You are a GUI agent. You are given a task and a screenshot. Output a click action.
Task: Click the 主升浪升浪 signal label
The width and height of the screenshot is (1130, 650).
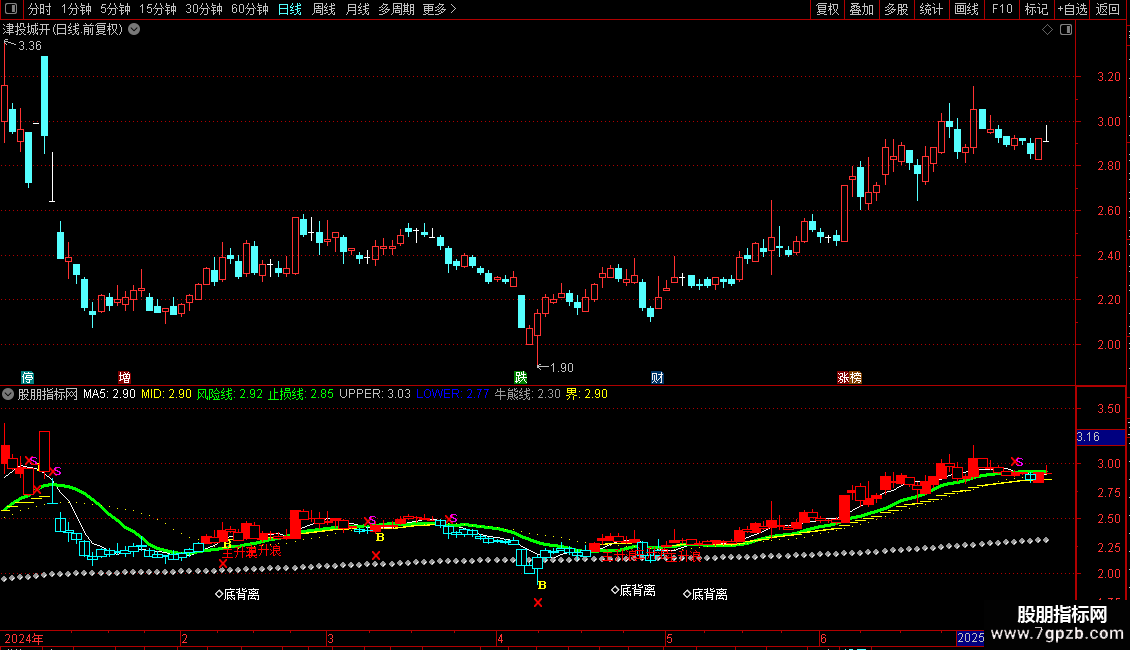252,551
